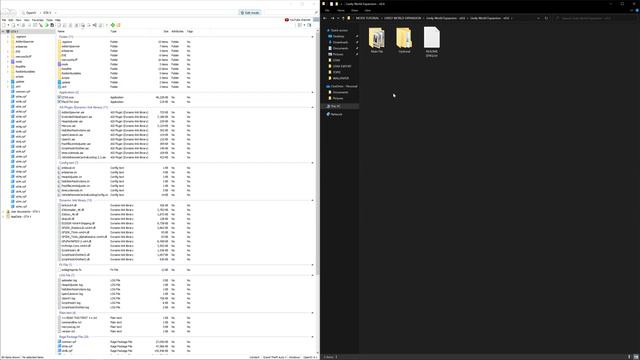The width and height of the screenshot is (640, 360).
Task: Collapse the Config text group
Action: tap(313, 163)
